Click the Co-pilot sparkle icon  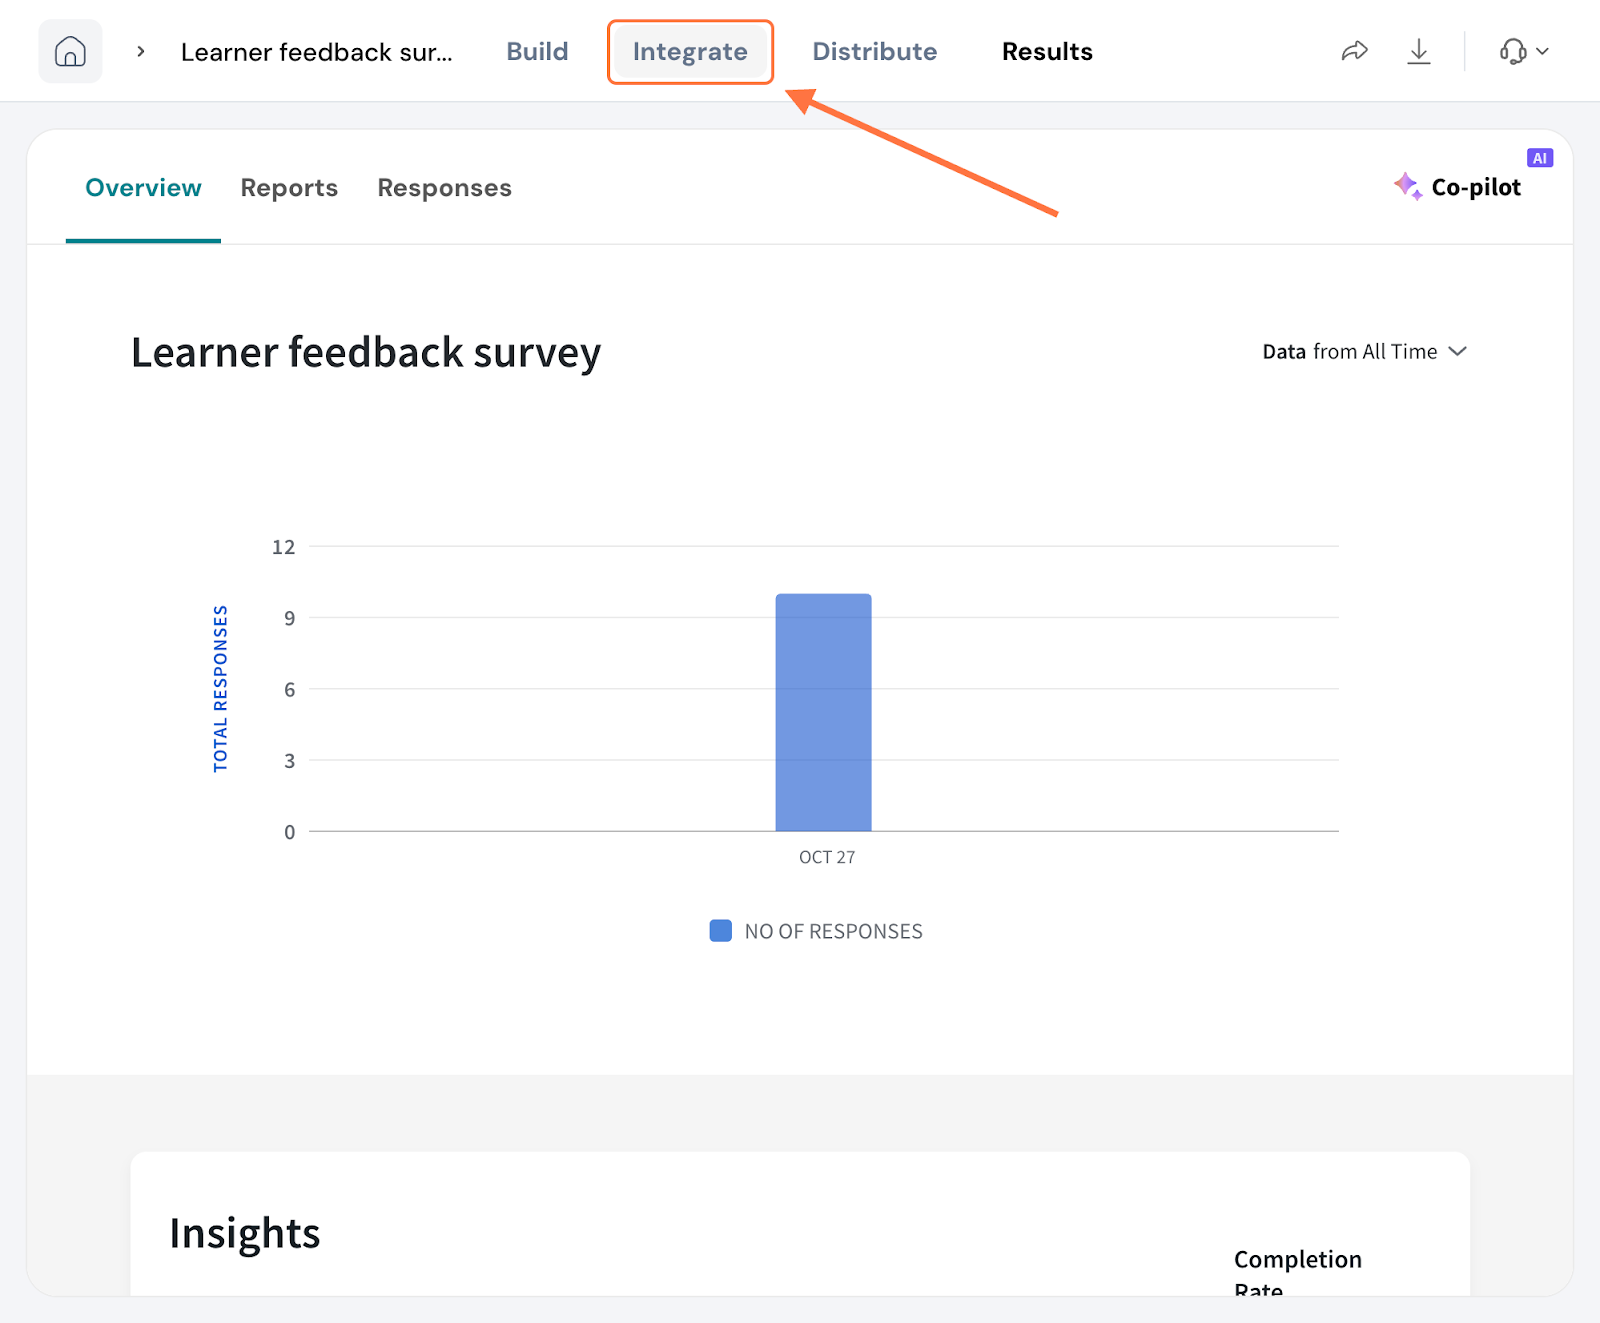click(x=1407, y=186)
